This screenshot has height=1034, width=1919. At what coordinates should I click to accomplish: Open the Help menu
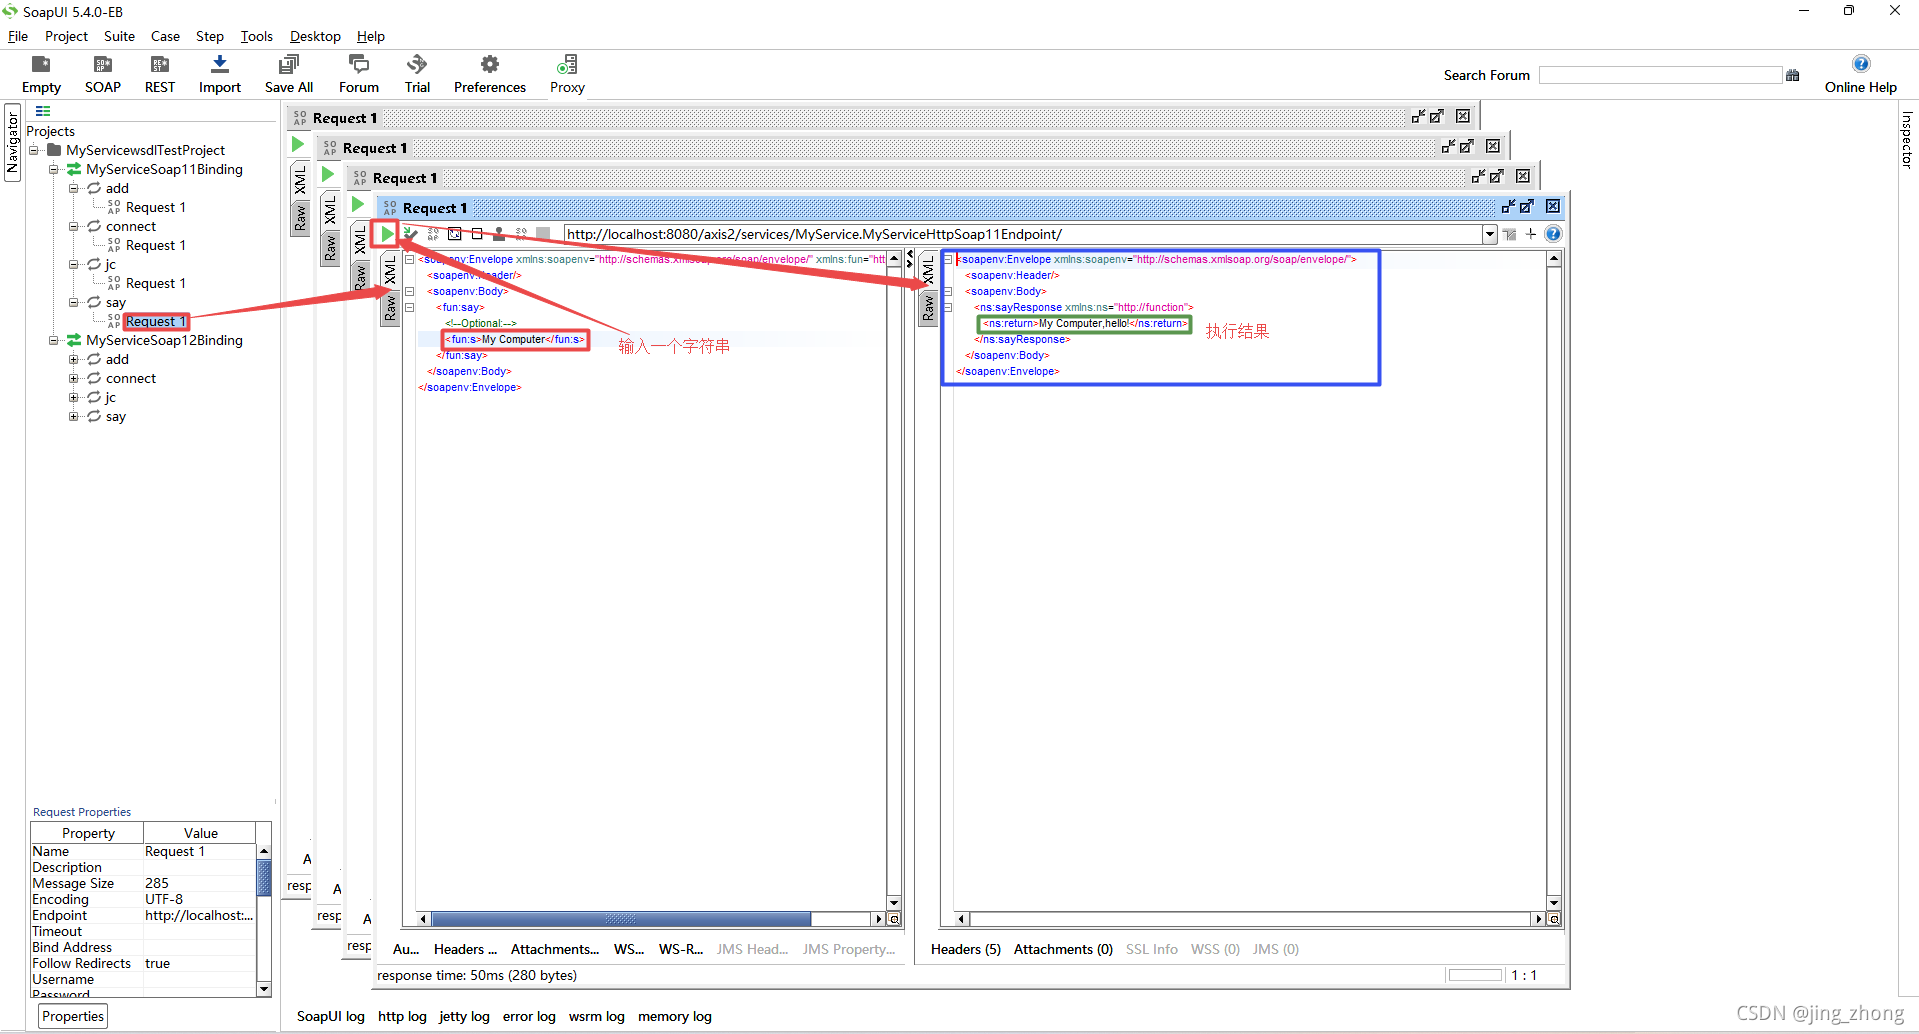click(370, 36)
